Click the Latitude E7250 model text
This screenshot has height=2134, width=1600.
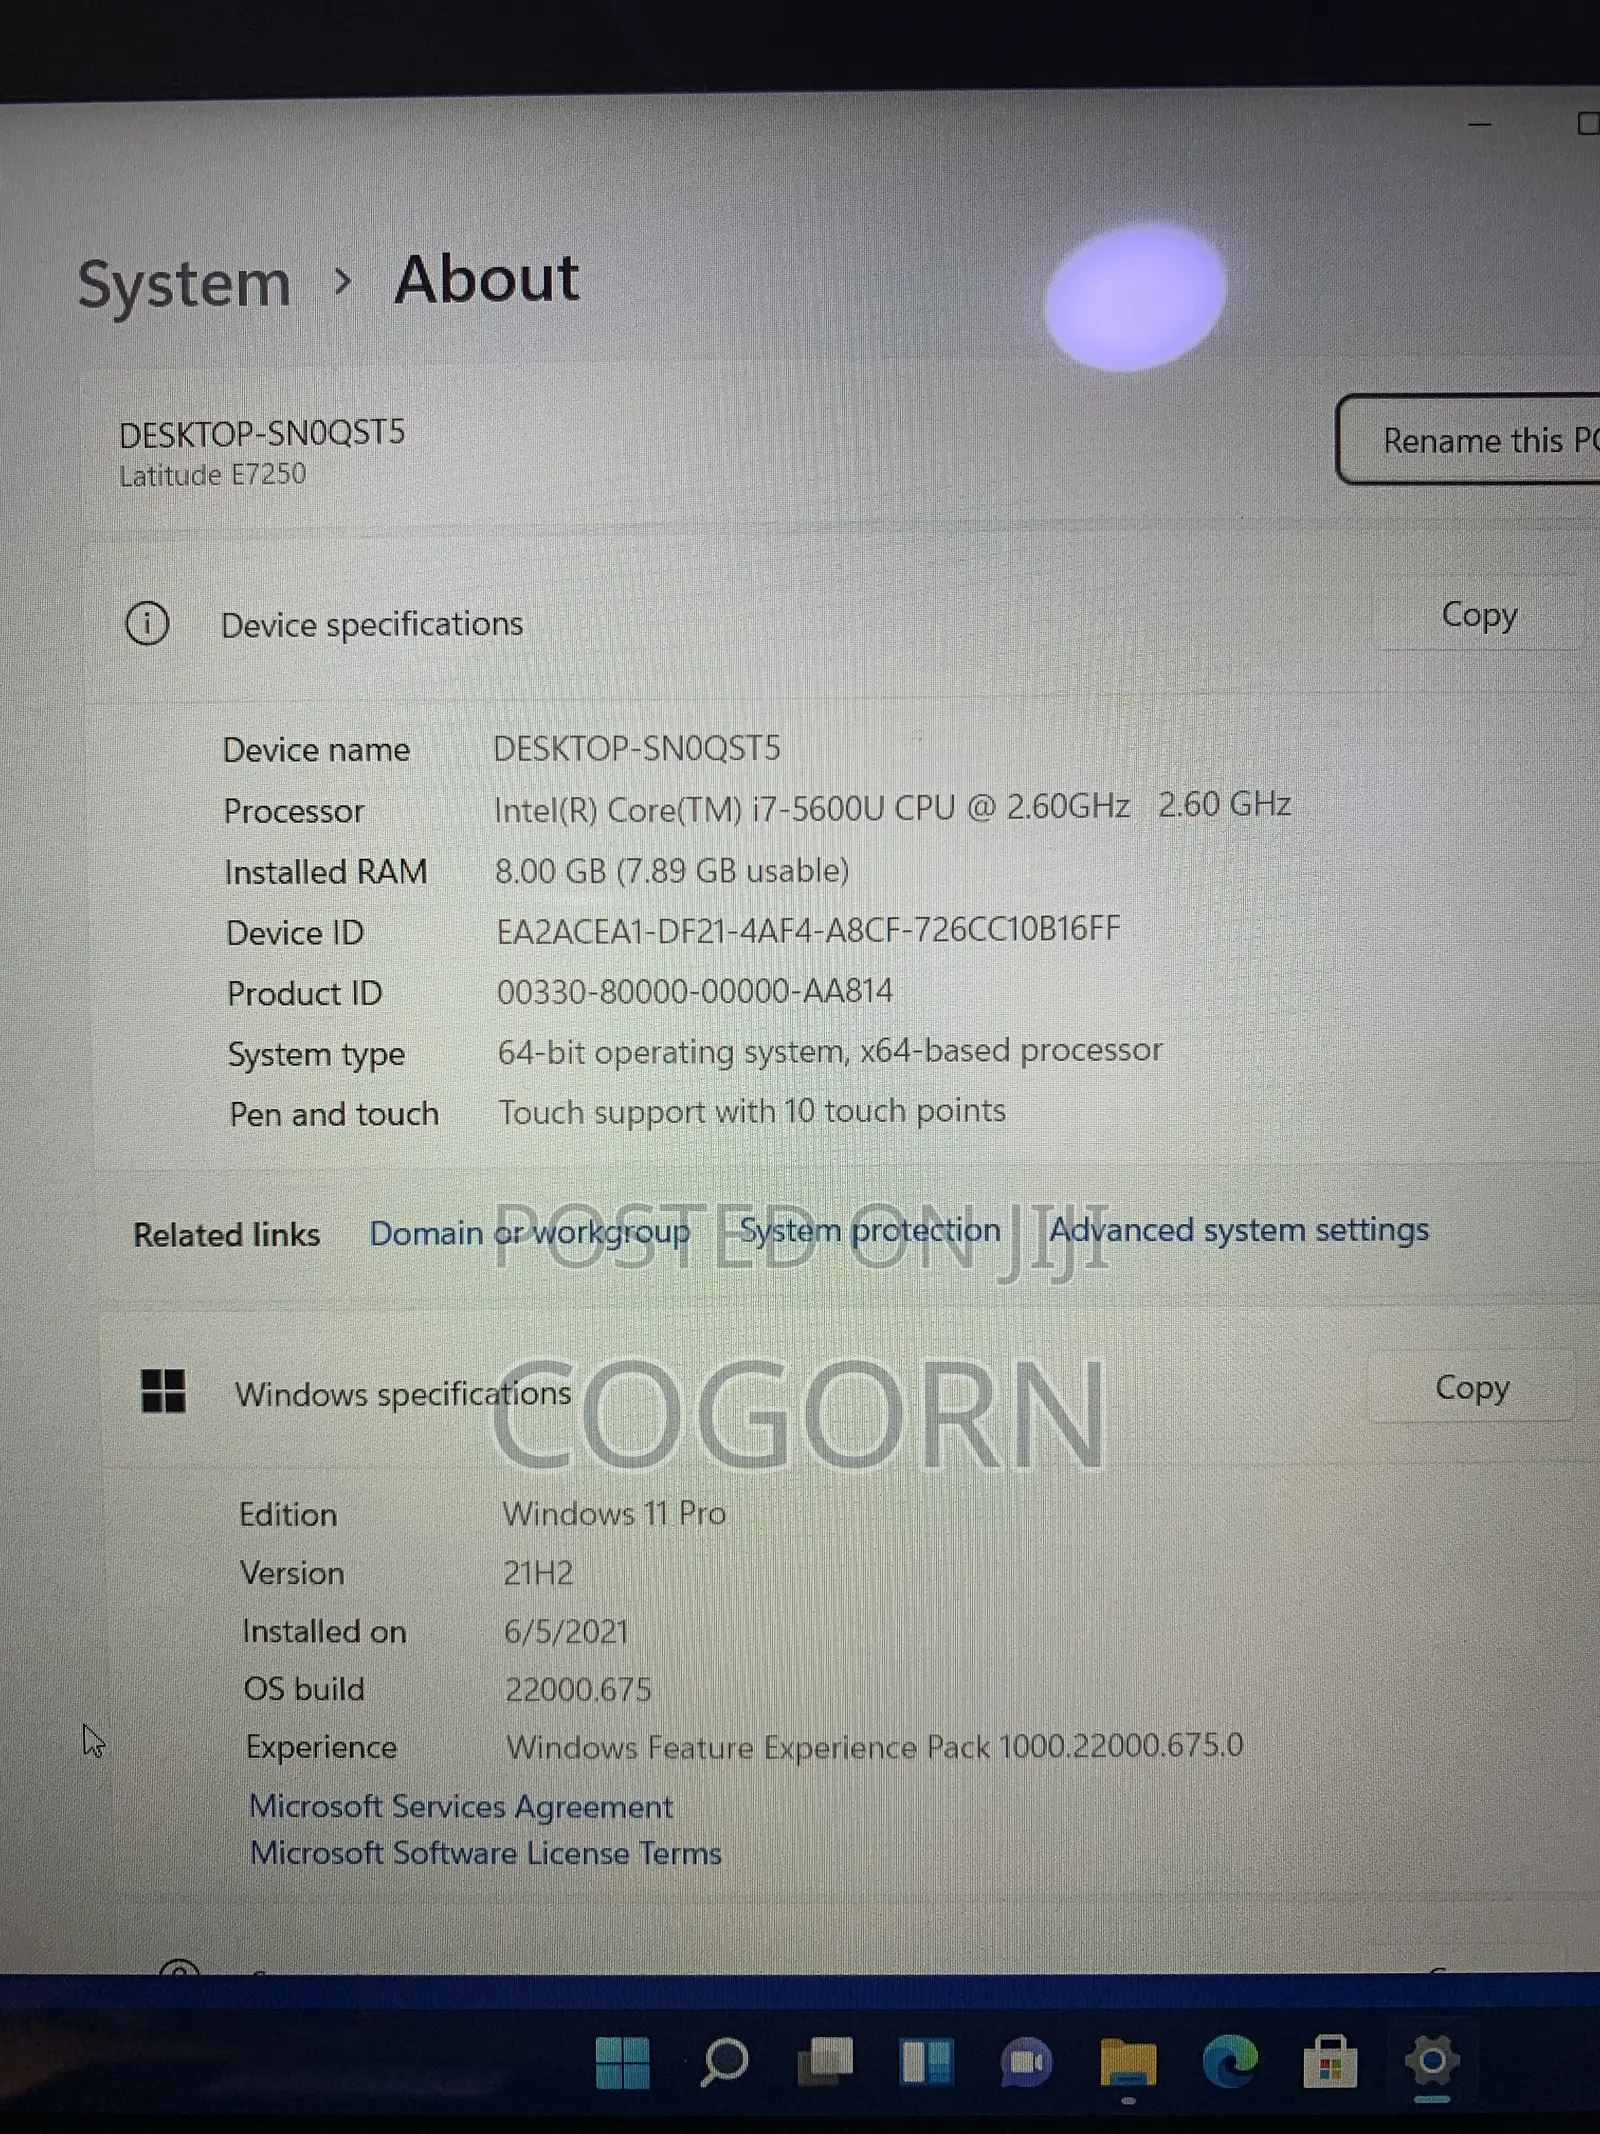(213, 475)
